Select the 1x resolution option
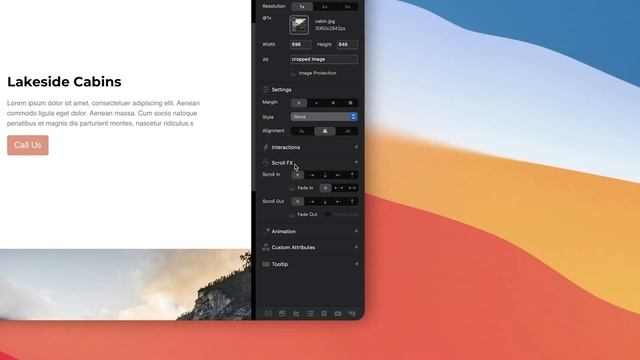640x360 pixels. click(x=302, y=7)
